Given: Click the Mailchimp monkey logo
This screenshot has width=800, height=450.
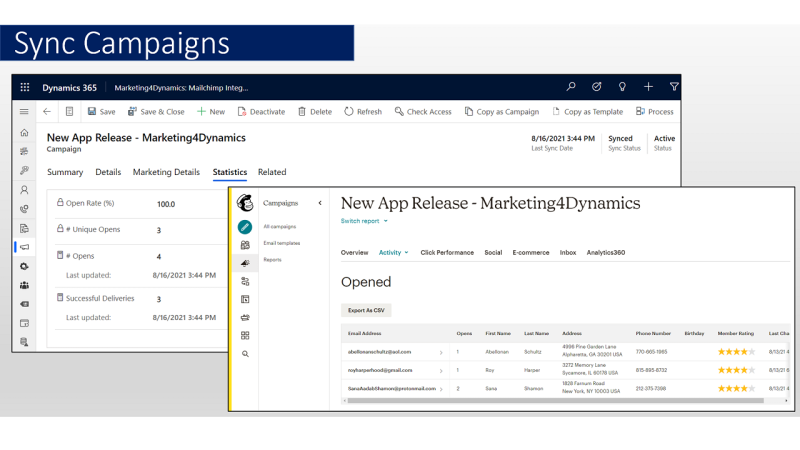Looking at the screenshot, I should [x=244, y=203].
